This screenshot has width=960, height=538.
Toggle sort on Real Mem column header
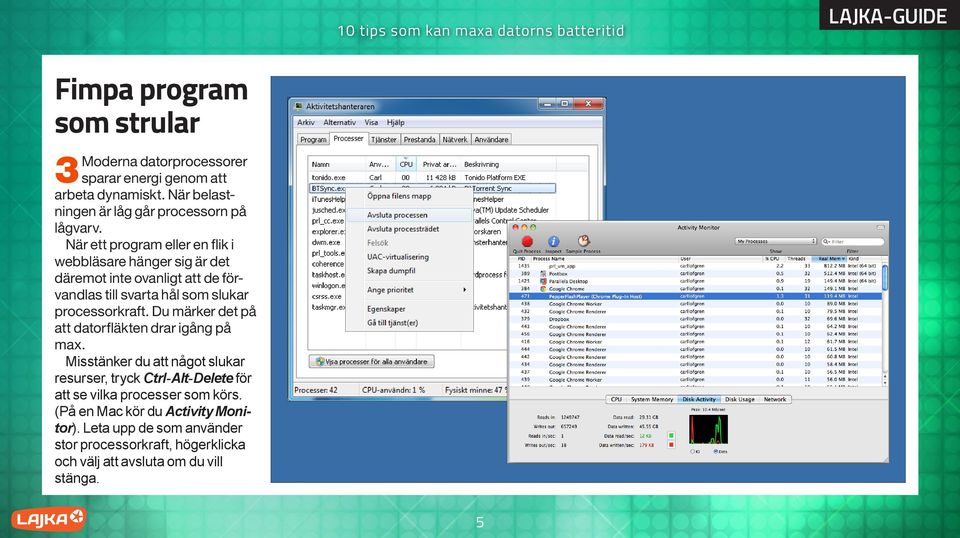[828, 259]
